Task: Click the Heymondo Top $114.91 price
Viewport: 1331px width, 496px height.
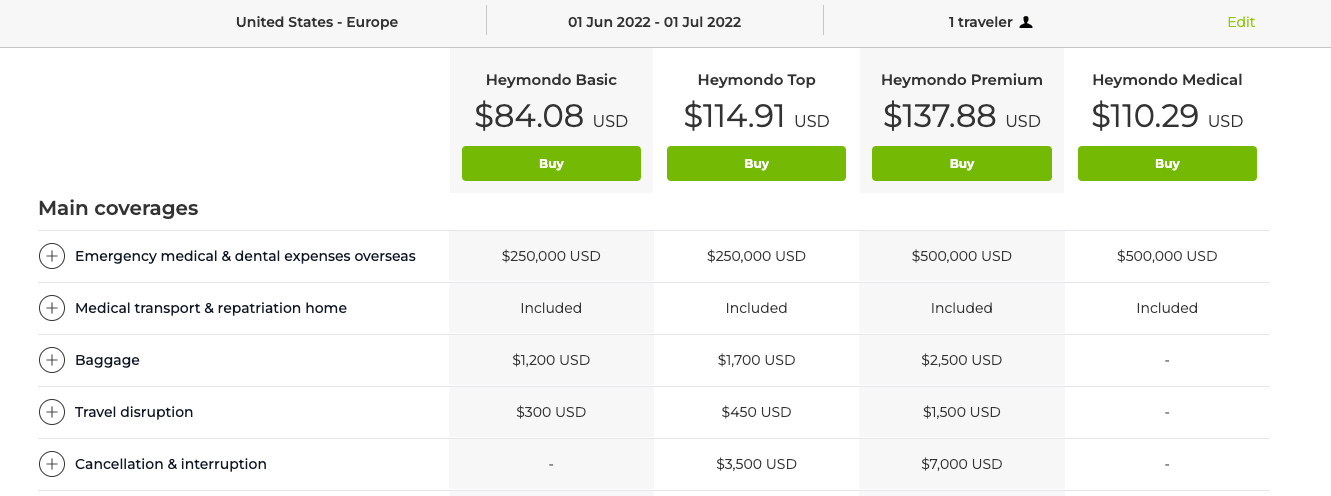Action: pos(756,116)
